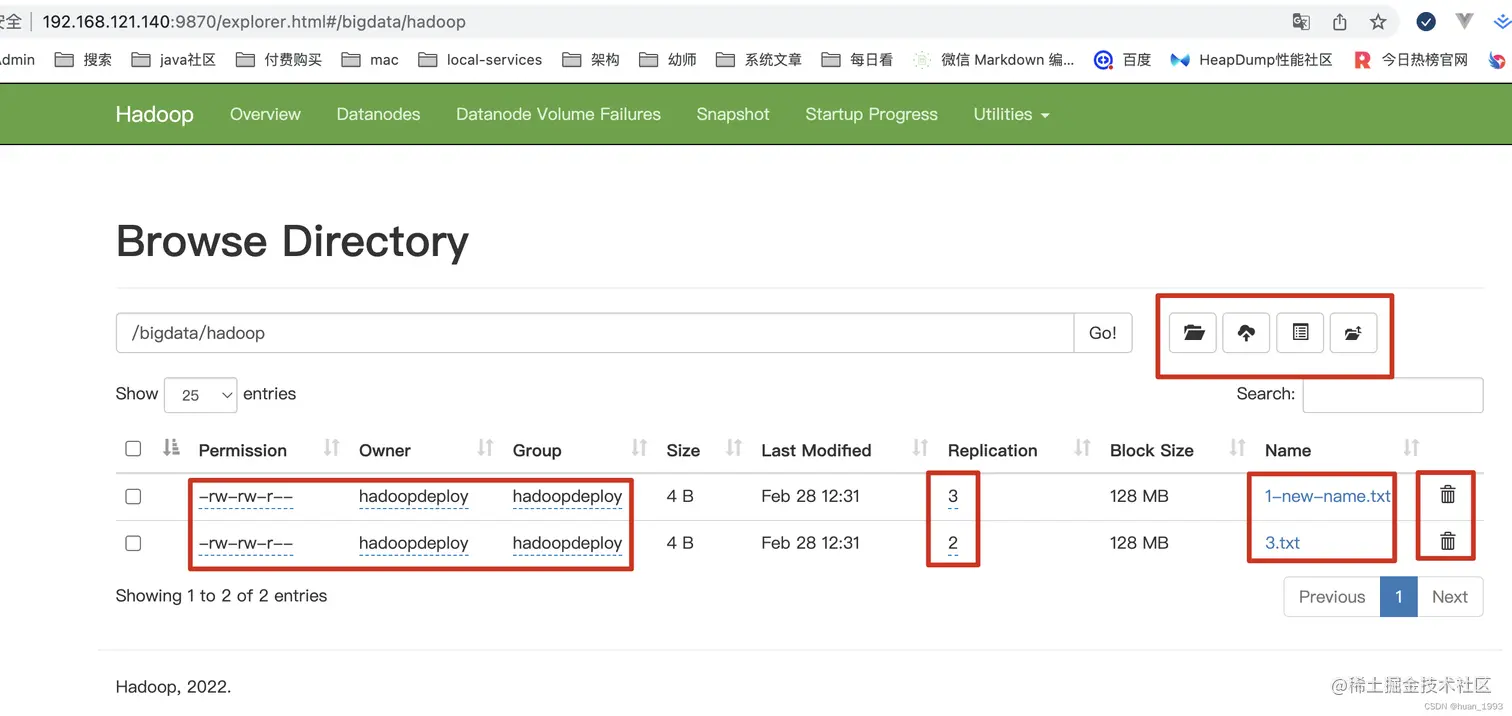Open the Datanodes tab

click(378, 114)
